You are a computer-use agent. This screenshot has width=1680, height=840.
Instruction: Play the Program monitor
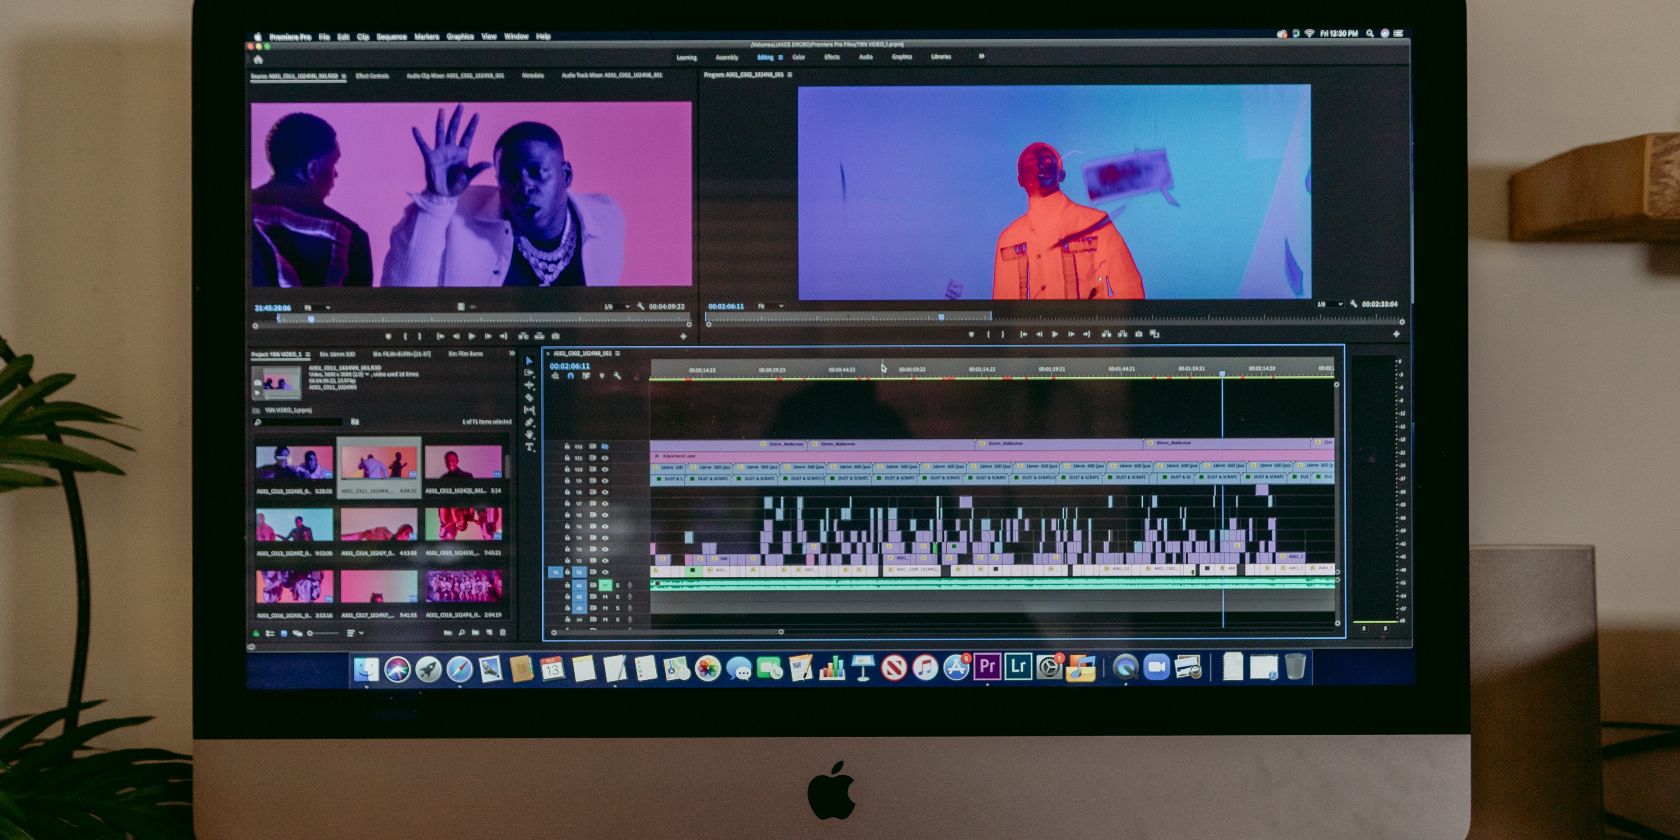pos(1054,334)
